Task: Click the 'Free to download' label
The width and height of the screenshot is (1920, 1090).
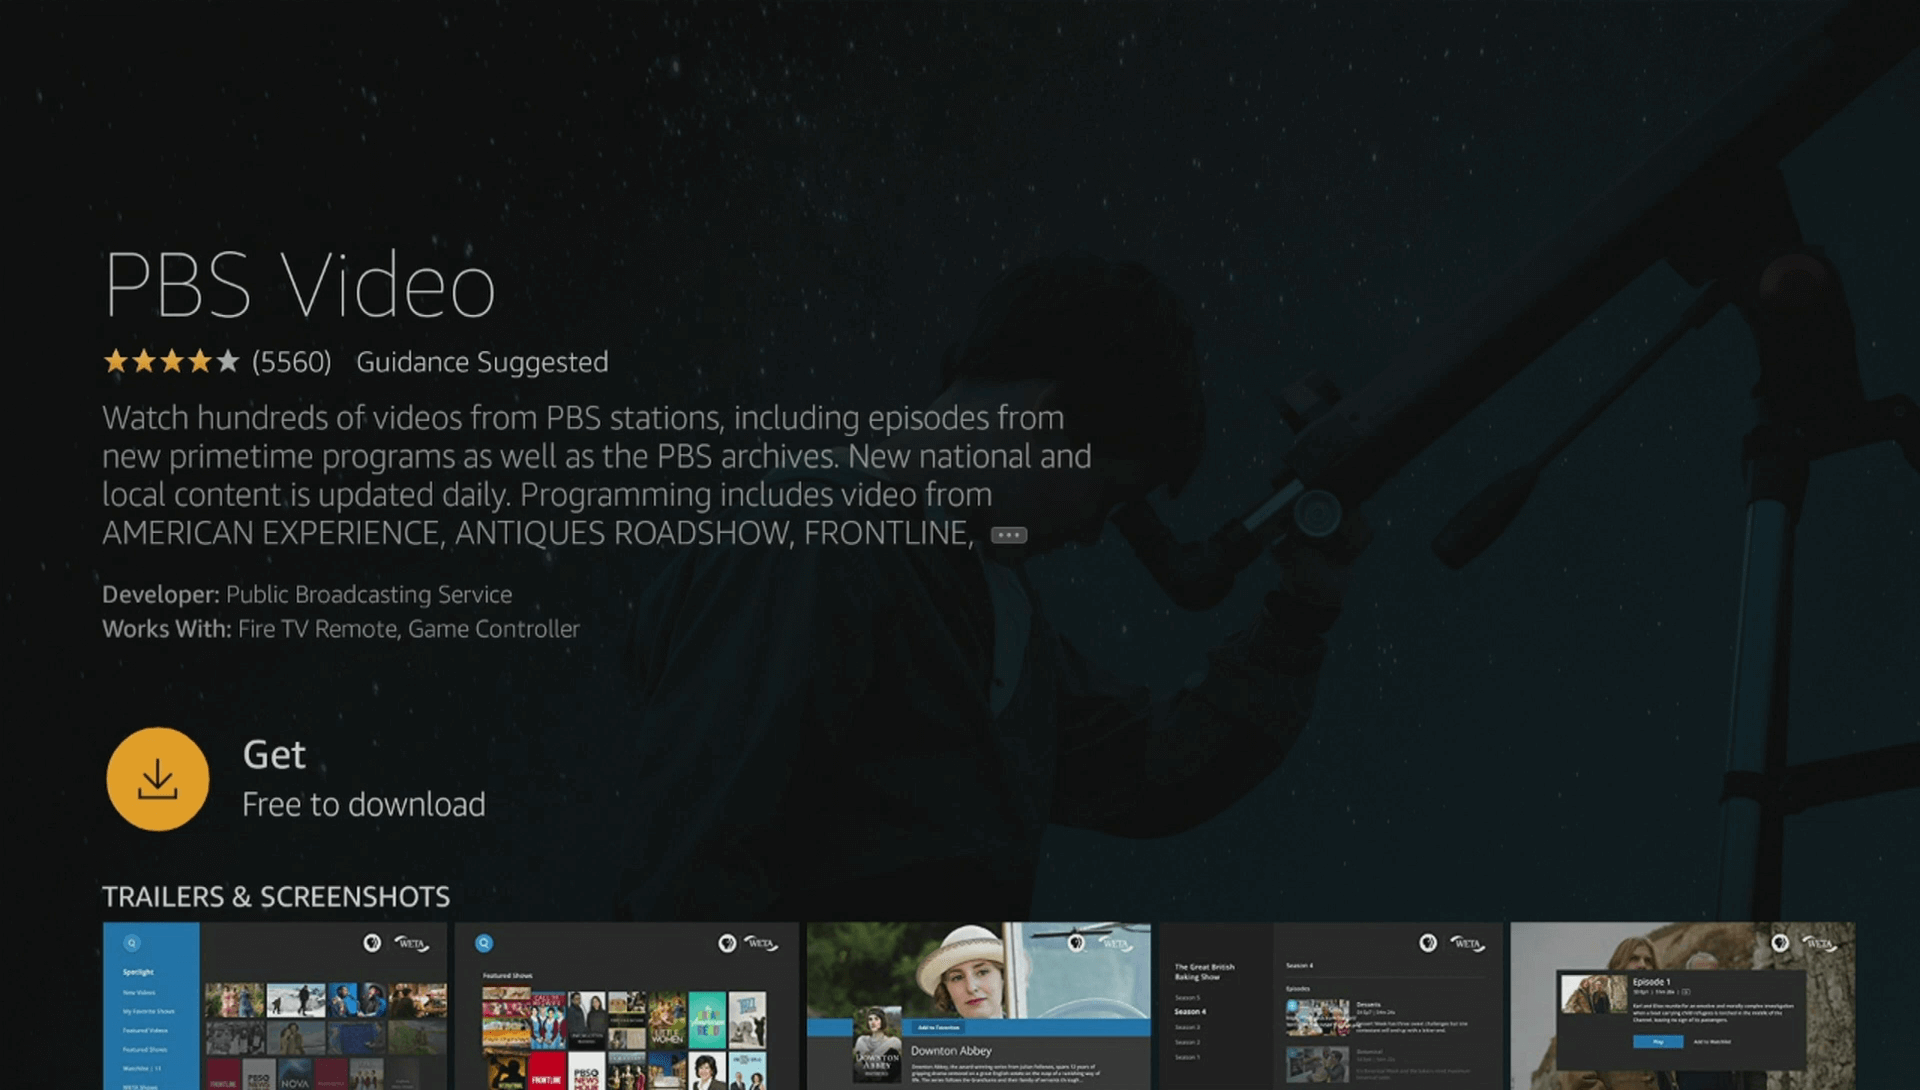Action: [364, 805]
